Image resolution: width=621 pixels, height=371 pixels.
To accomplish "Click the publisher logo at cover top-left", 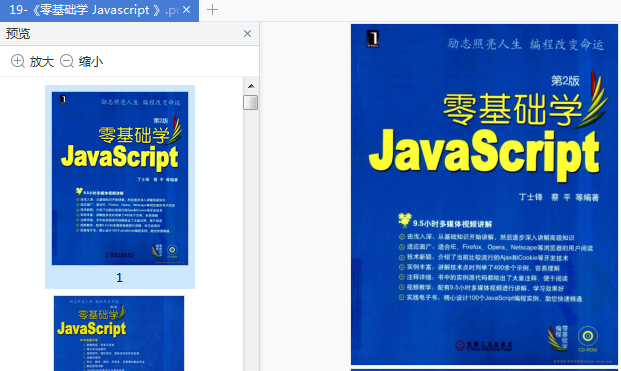I will click(372, 39).
